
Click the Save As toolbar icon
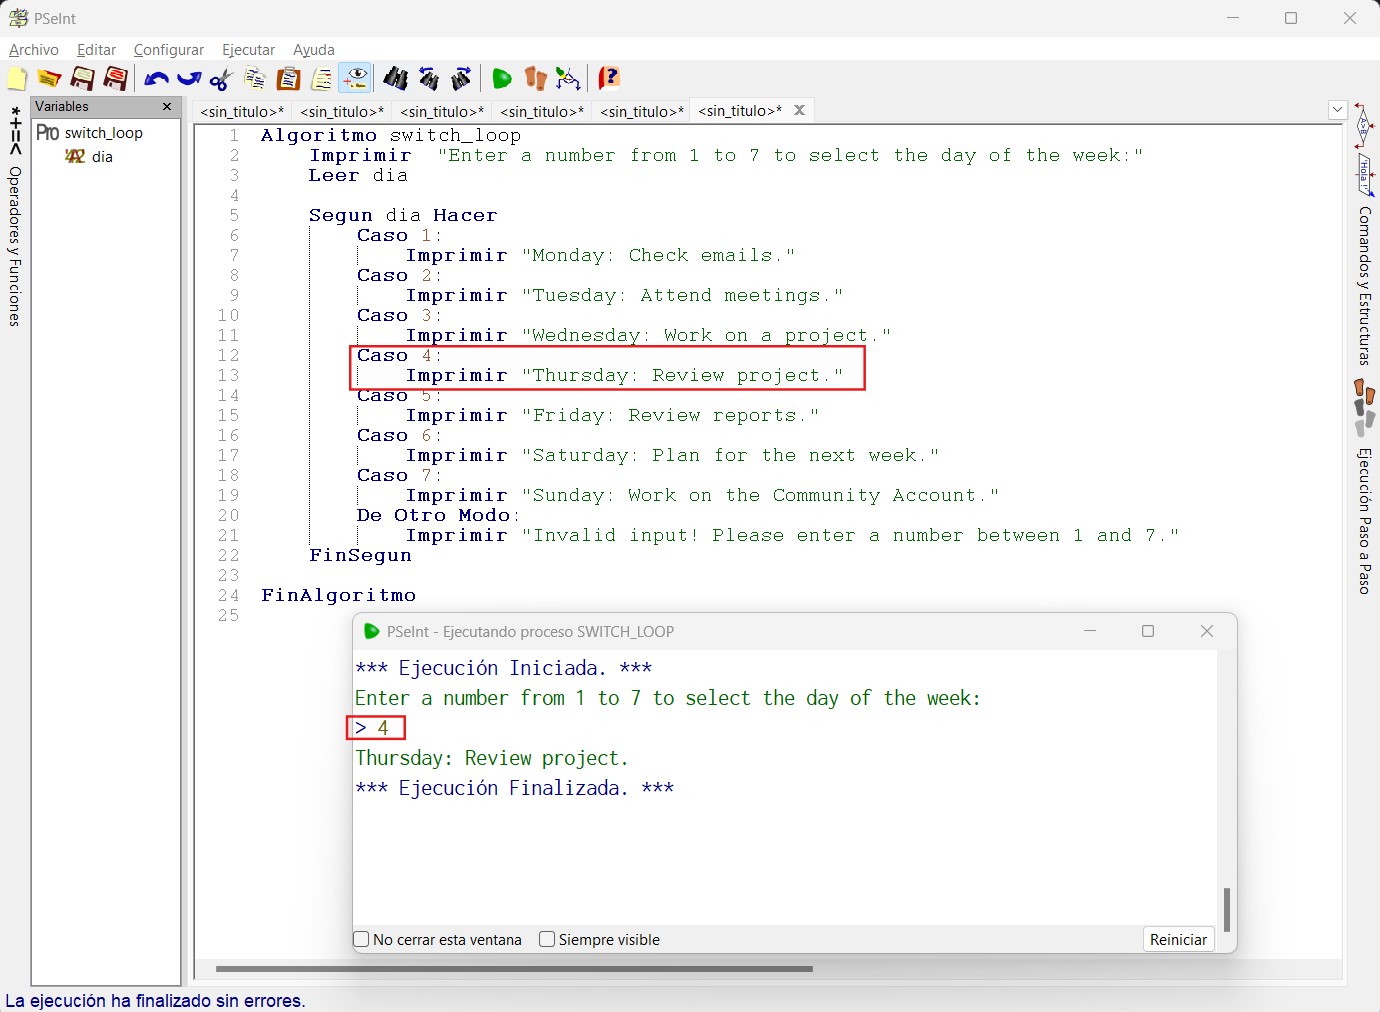coord(116,78)
